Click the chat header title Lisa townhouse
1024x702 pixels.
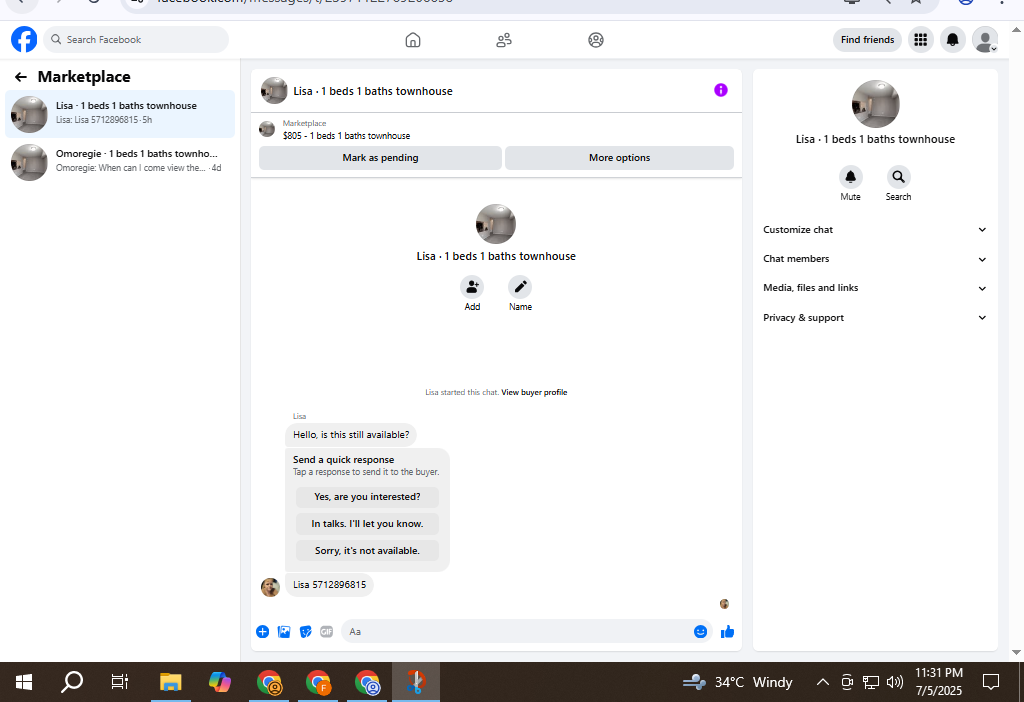pyautogui.click(x=373, y=91)
